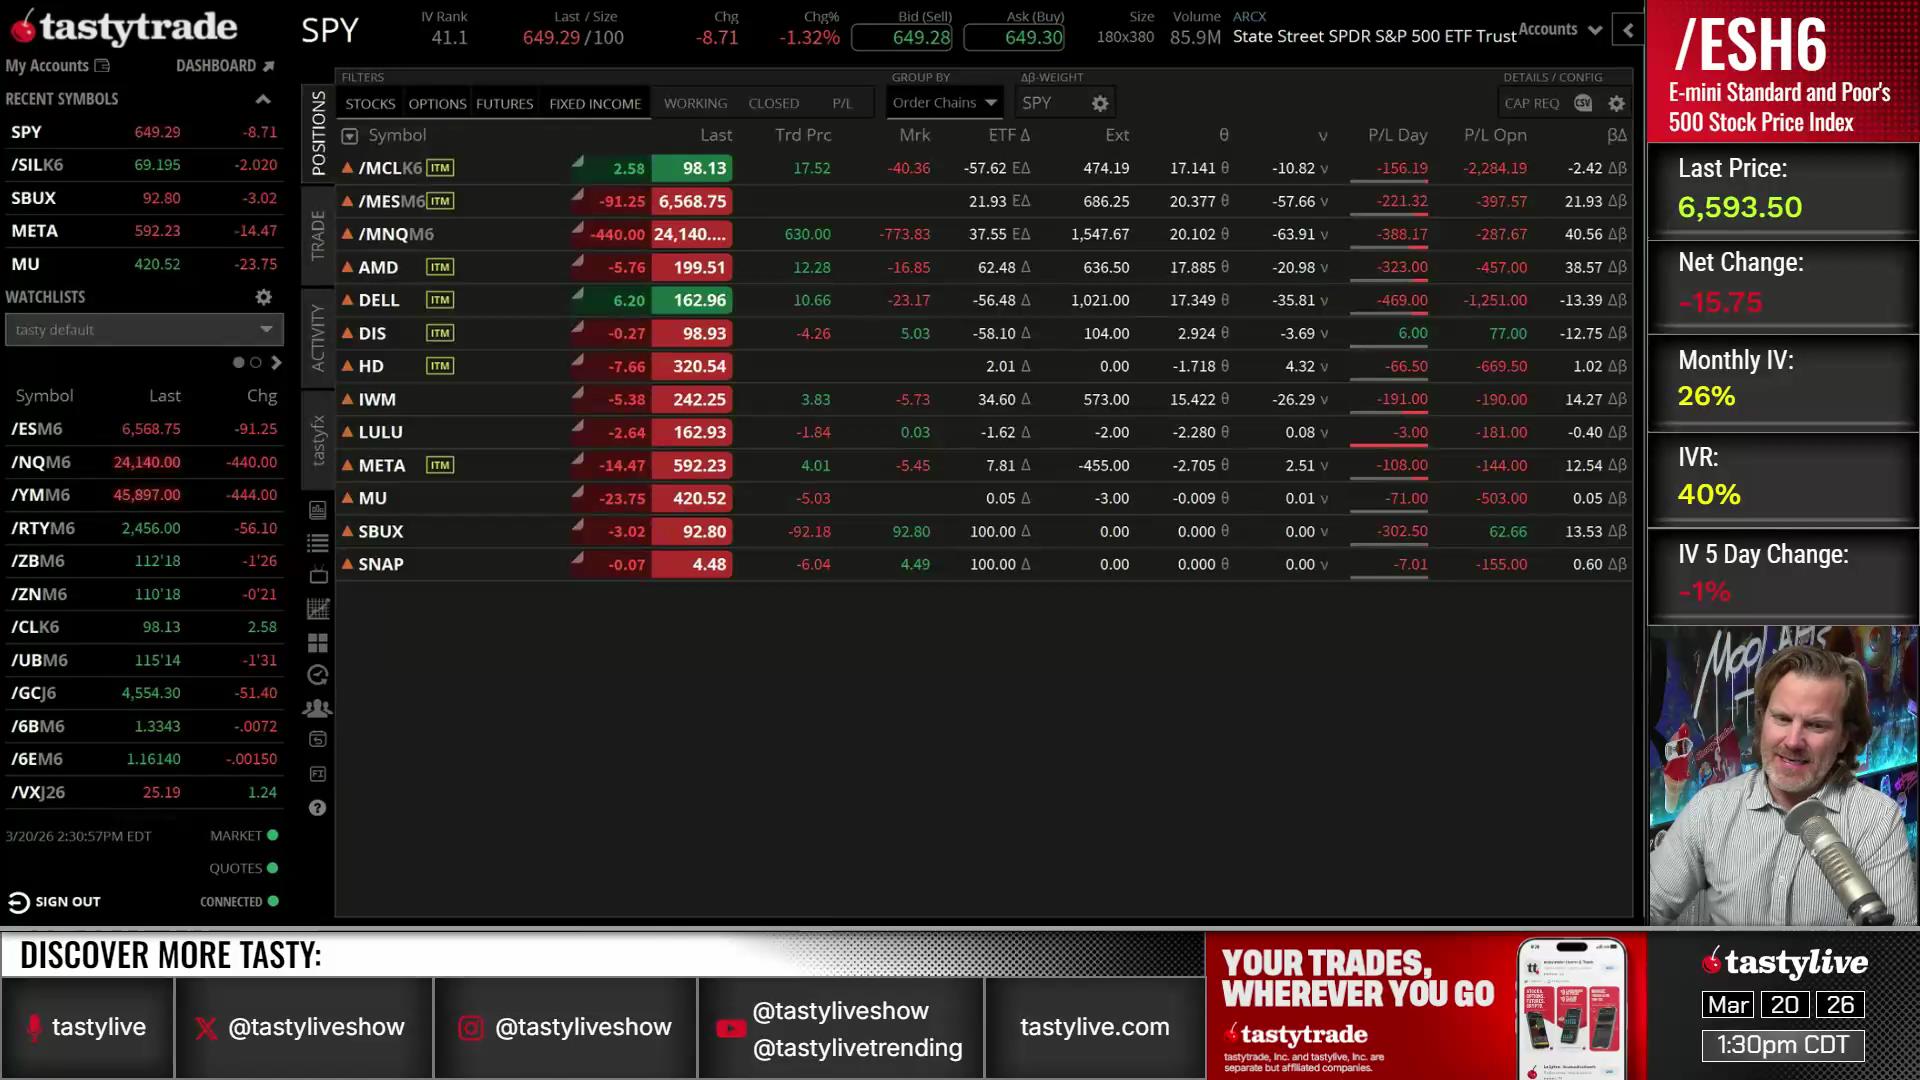Click the grid layout sidebar icon

[x=317, y=642]
